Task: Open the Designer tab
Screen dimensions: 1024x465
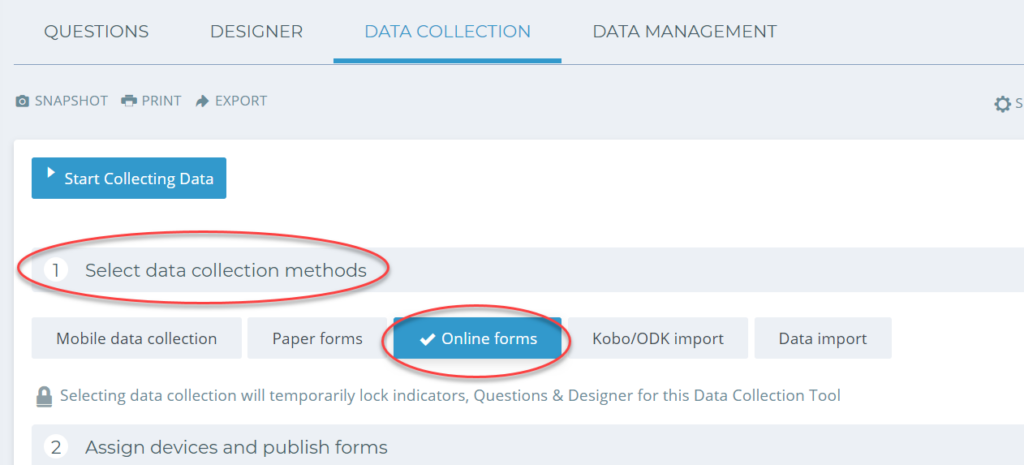Action: coord(256,31)
